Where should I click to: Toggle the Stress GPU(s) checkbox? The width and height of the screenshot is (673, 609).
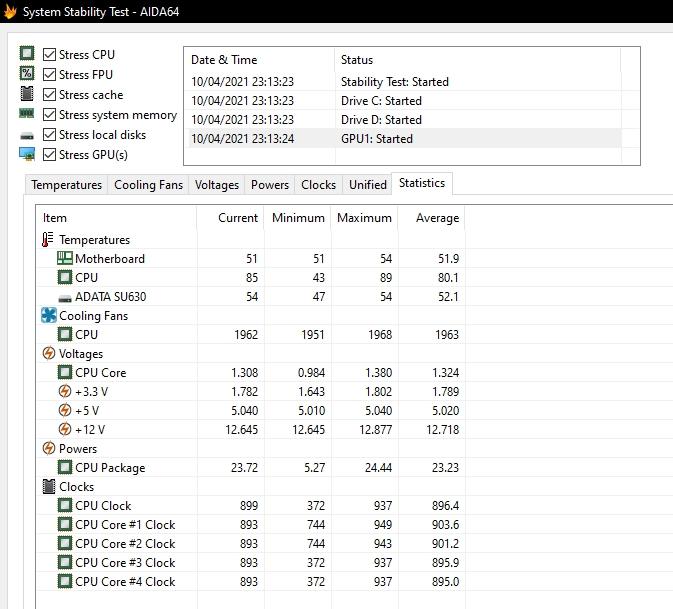[x=49, y=155]
